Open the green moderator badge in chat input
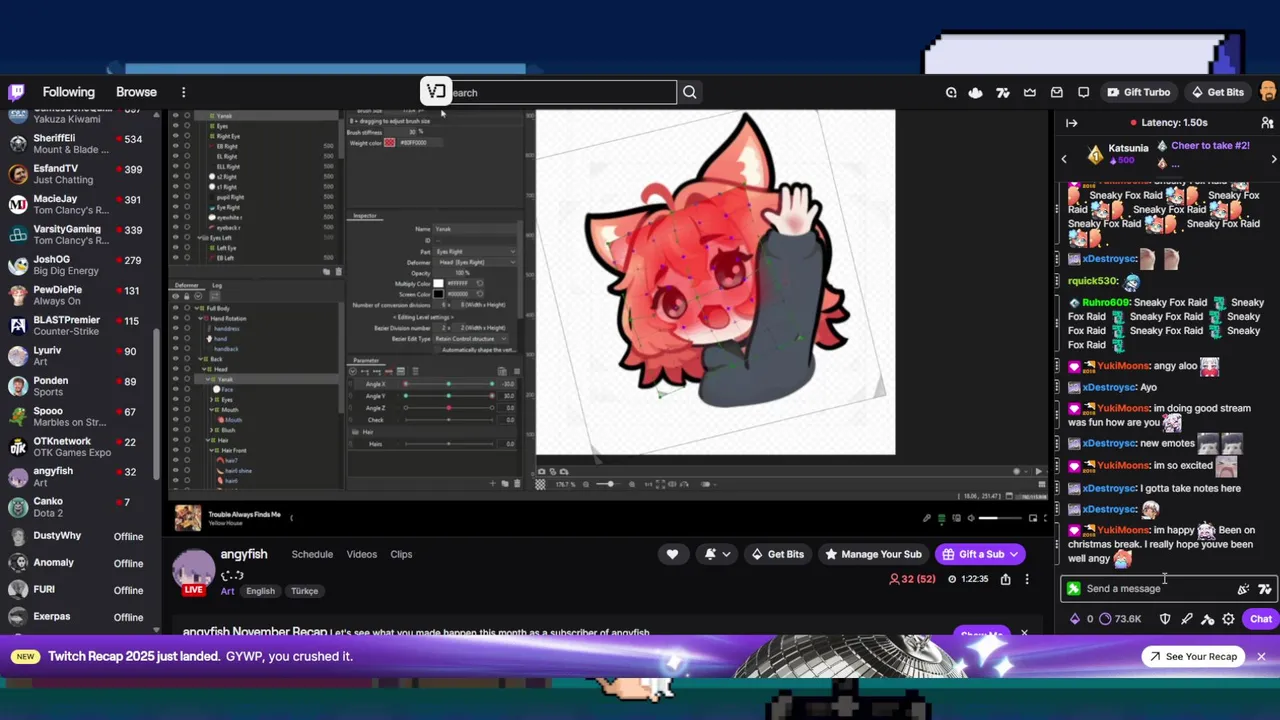This screenshot has width=1280, height=720. tap(1074, 589)
